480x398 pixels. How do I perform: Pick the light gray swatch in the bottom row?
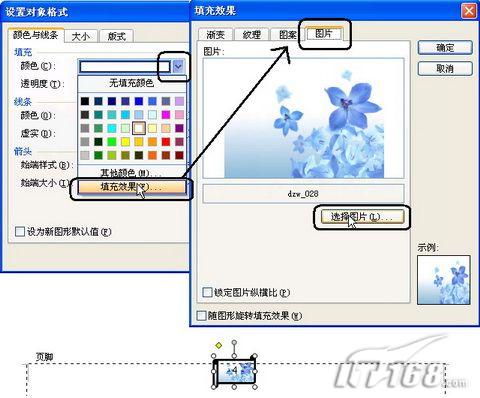[x=85, y=155]
